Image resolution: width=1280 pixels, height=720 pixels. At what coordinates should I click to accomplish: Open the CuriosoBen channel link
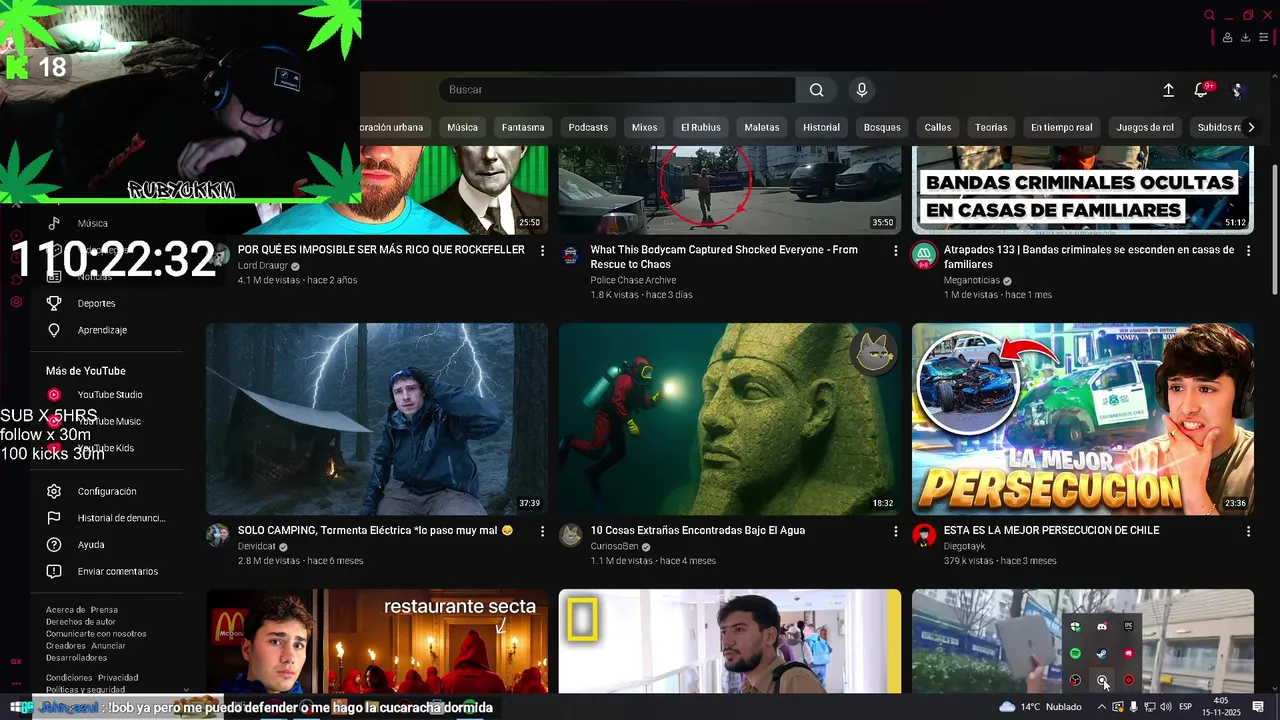tap(614, 547)
